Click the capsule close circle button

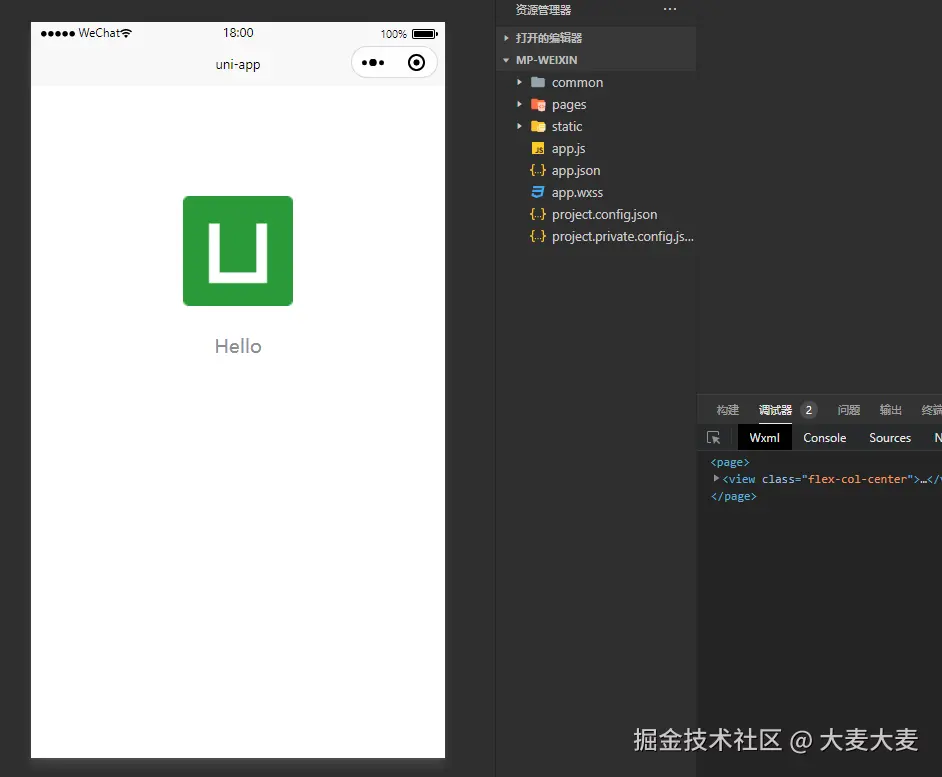coord(416,62)
